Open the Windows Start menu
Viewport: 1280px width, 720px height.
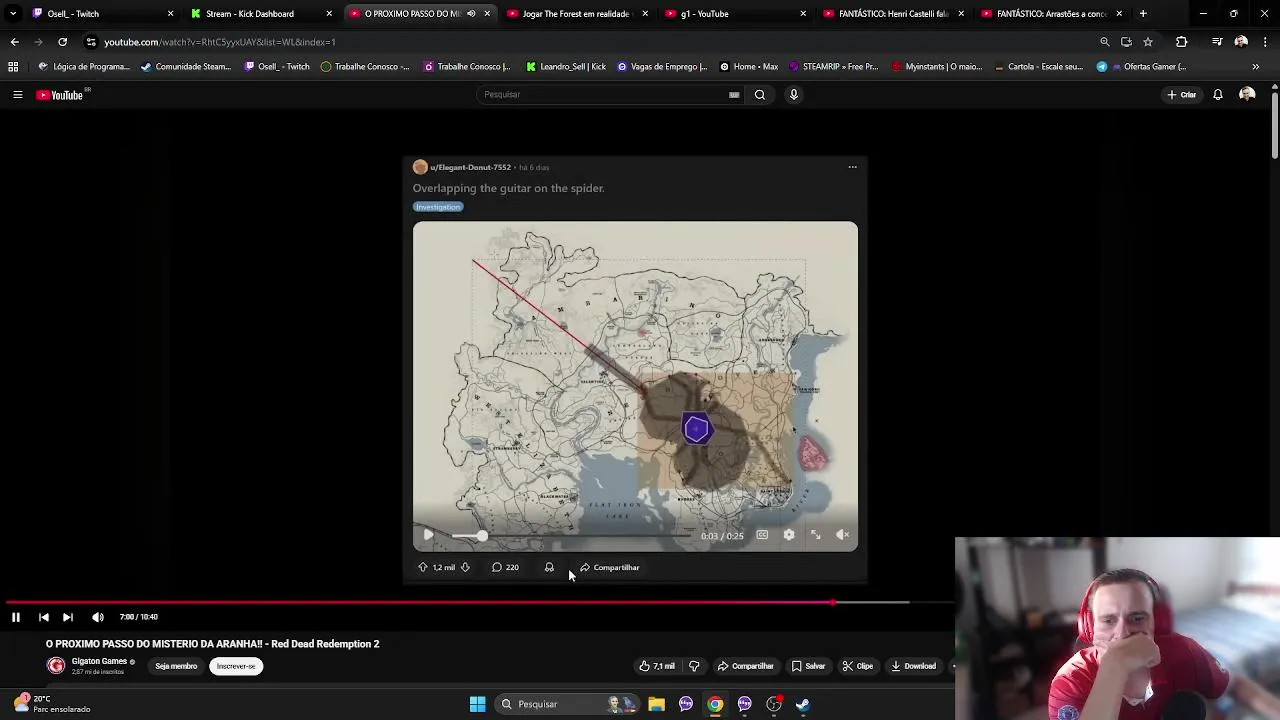[x=478, y=704]
